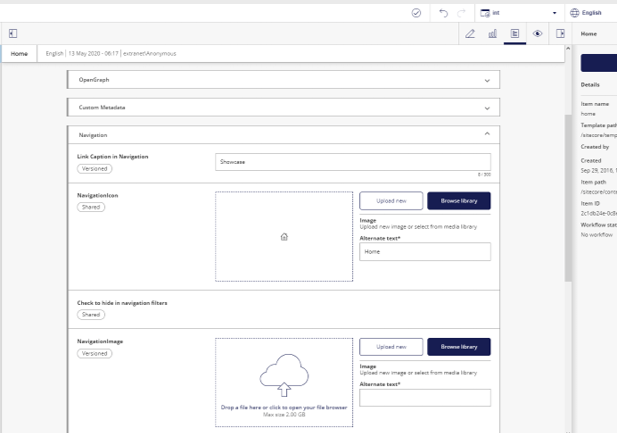Undo the last change
Viewport: 617px width, 433px height.
point(443,13)
